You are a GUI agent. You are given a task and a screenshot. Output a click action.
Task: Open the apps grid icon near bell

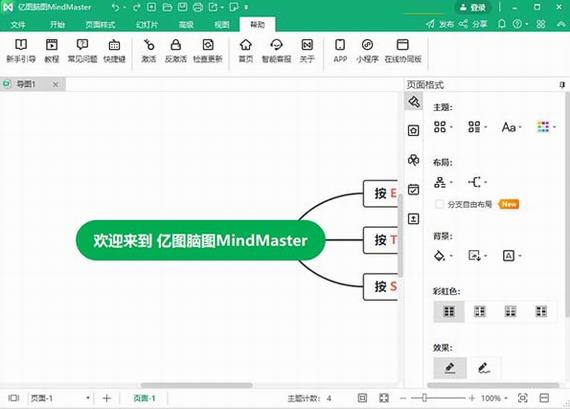(x=541, y=24)
